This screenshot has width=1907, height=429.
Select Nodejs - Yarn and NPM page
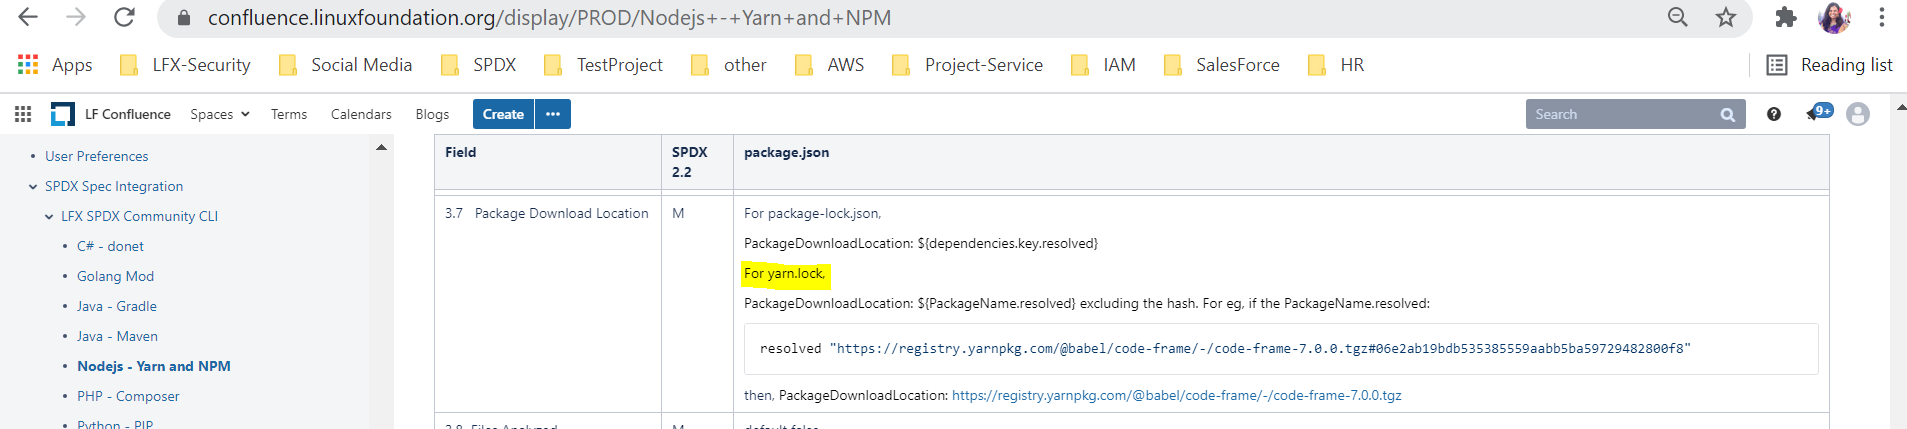pos(154,366)
